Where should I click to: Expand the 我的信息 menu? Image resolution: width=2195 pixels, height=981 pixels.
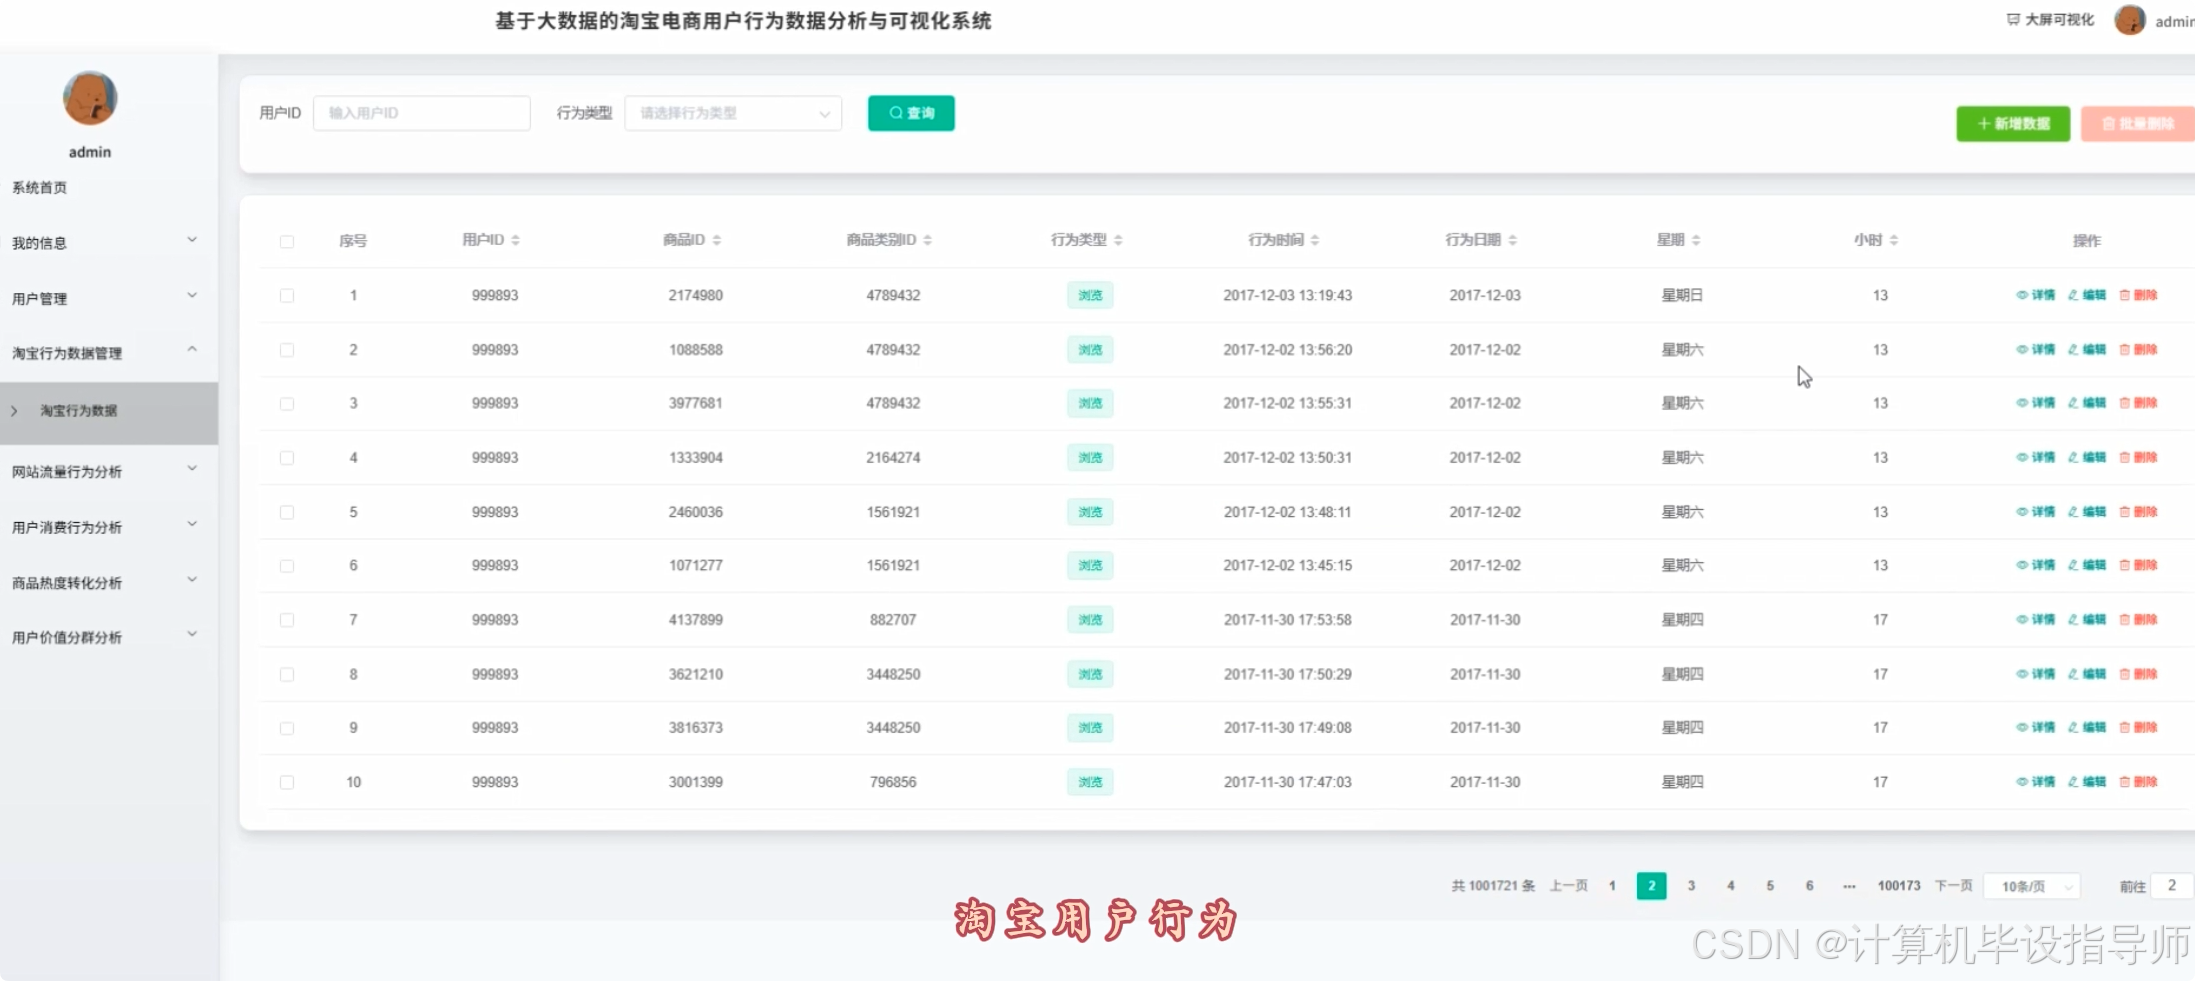pos(108,242)
